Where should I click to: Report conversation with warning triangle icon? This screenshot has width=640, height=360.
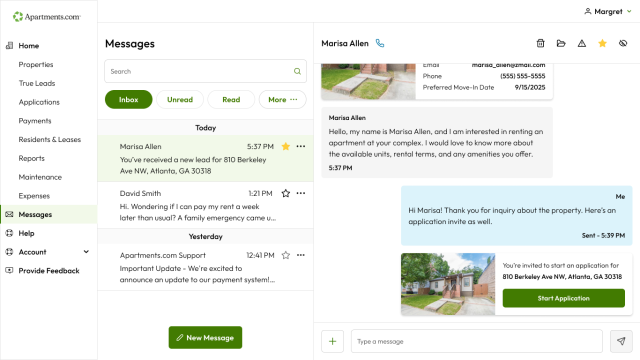click(582, 43)
